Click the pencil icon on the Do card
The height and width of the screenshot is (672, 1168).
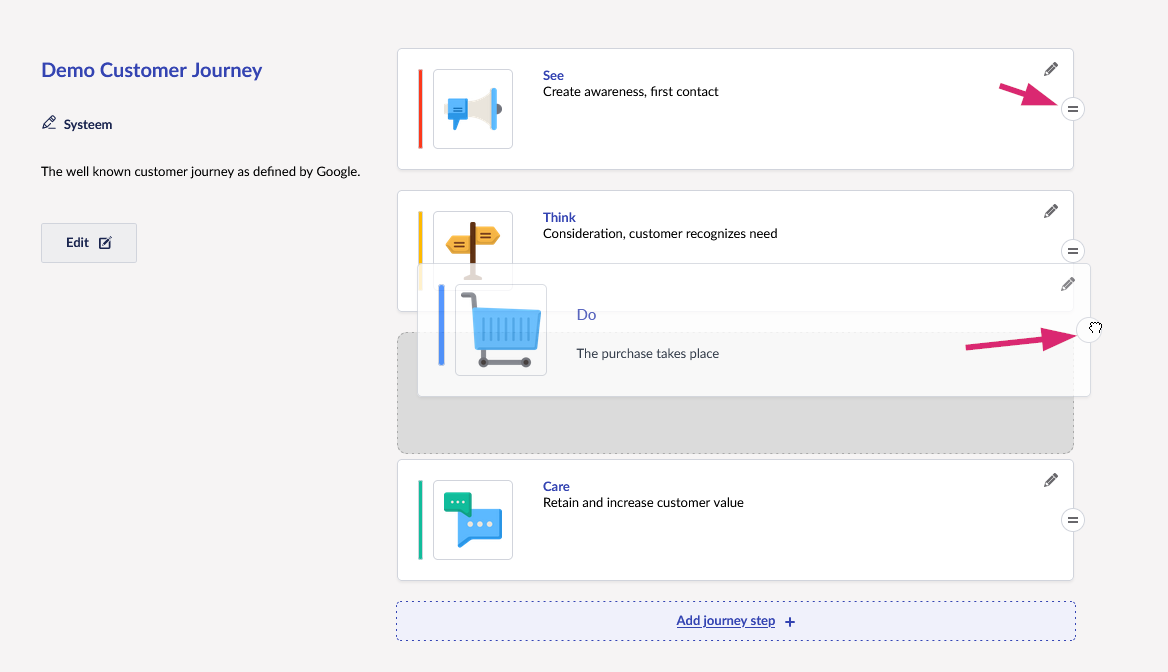[1067, 284]
